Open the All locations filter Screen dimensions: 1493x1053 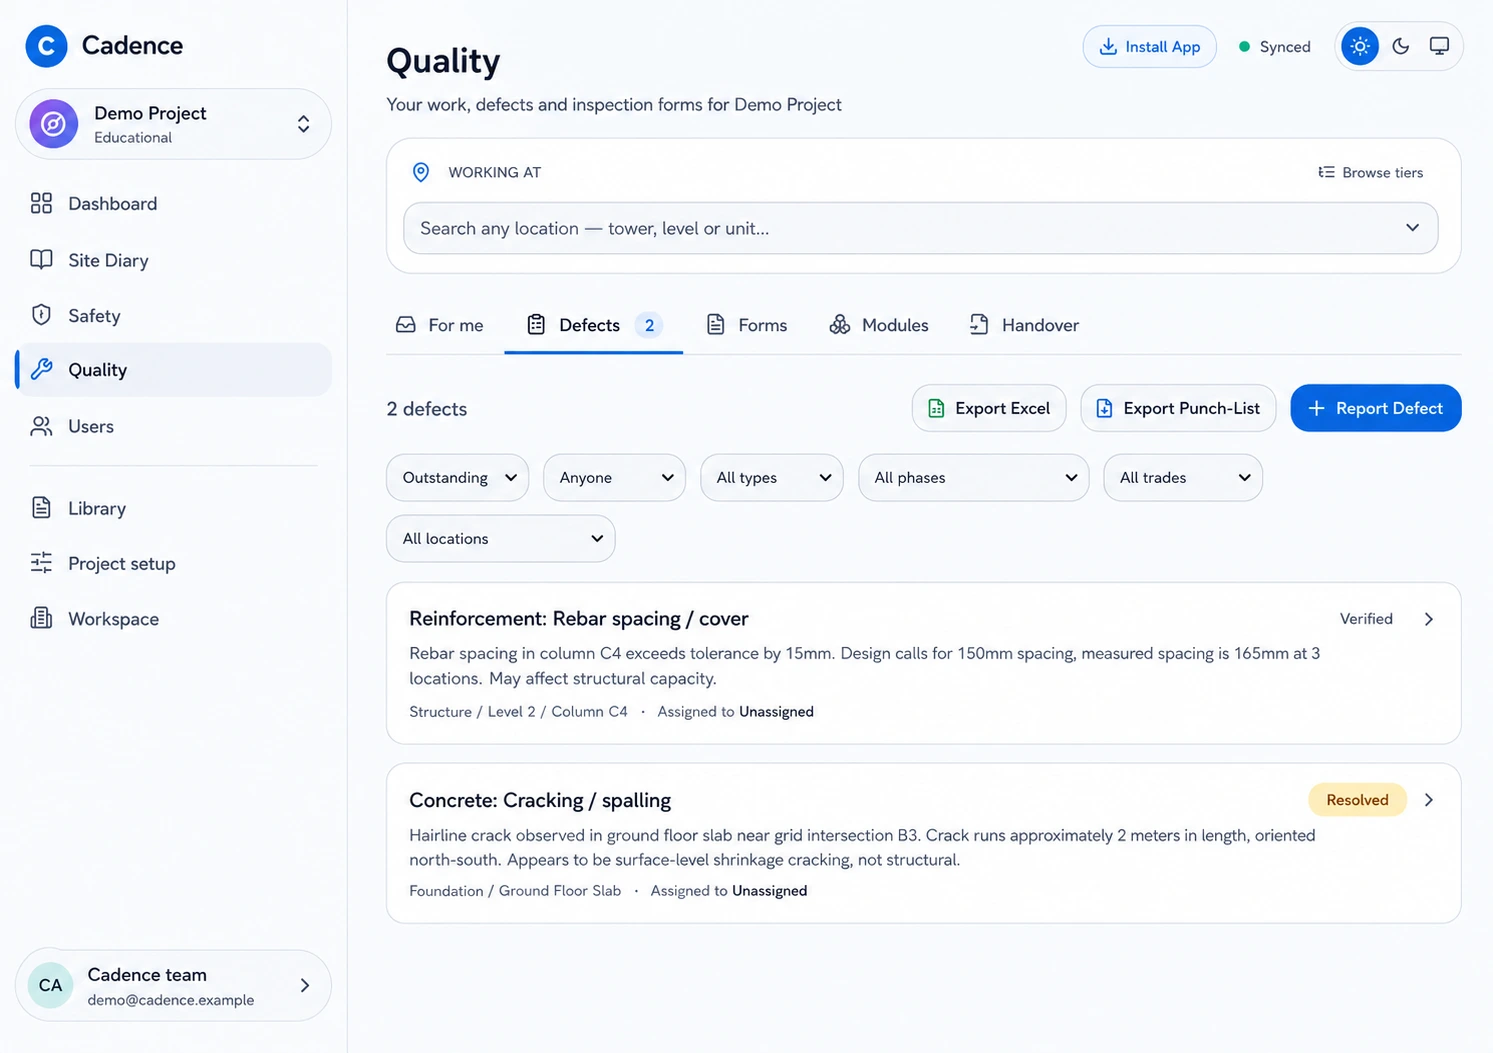click(x=501, y=539)
